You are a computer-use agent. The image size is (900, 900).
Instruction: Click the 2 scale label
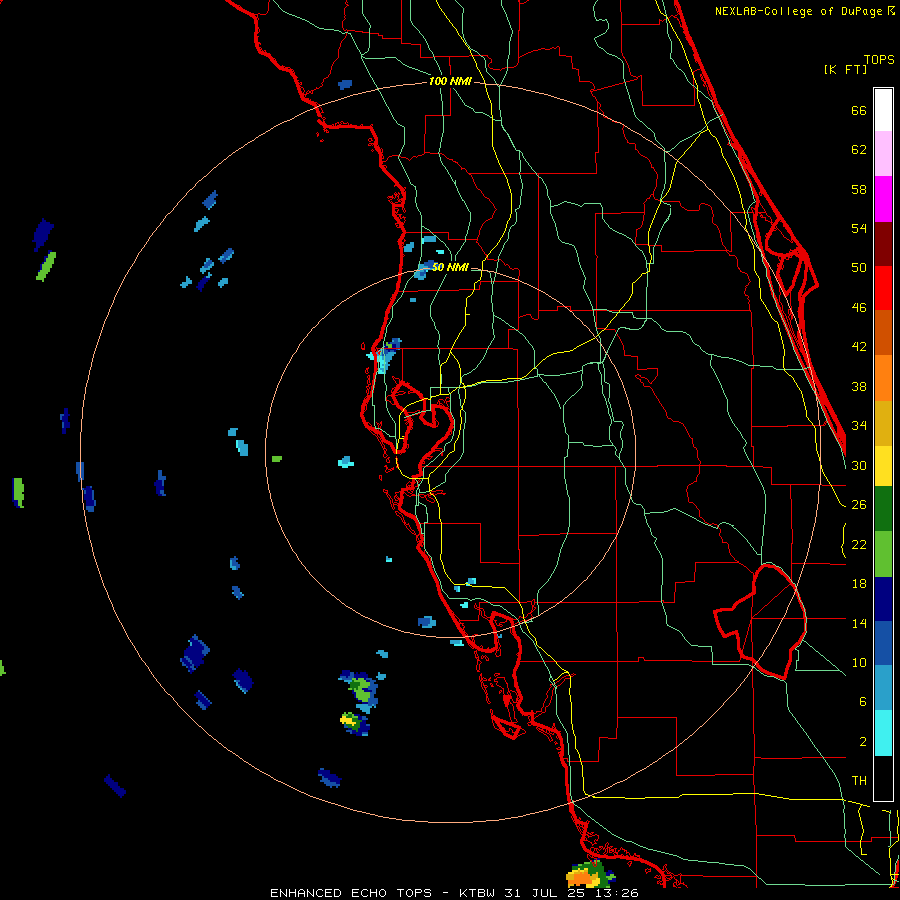(863, 742)
